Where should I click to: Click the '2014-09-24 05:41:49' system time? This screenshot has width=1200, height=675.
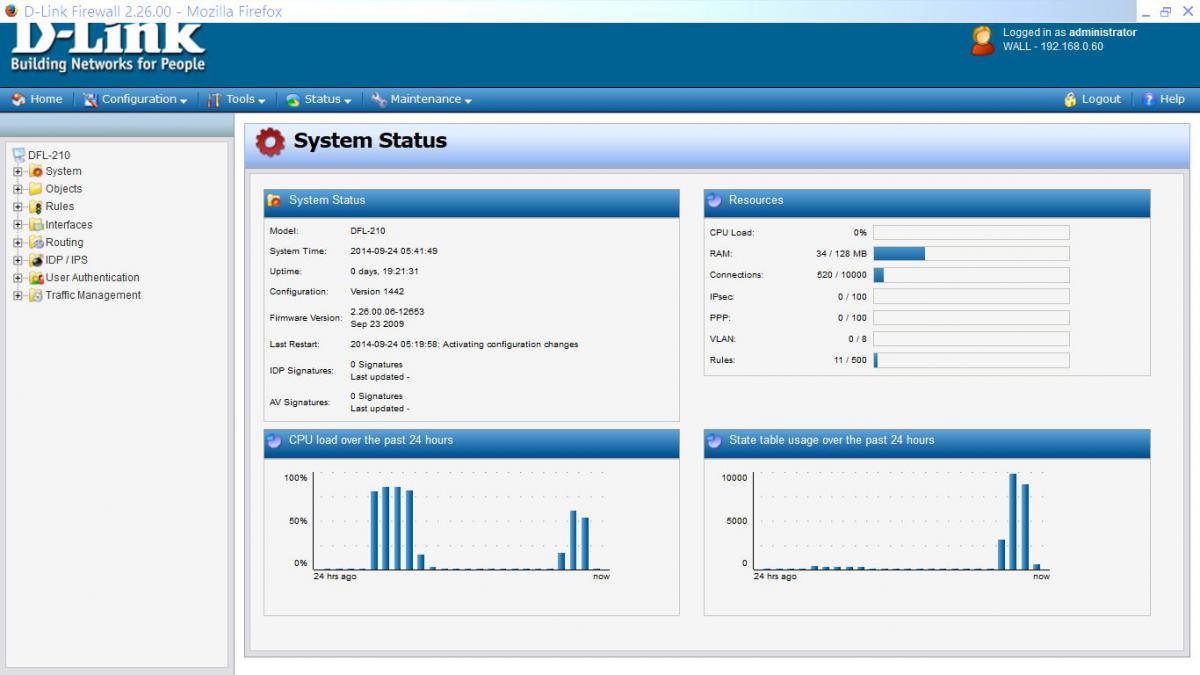[x=394, y=251]
